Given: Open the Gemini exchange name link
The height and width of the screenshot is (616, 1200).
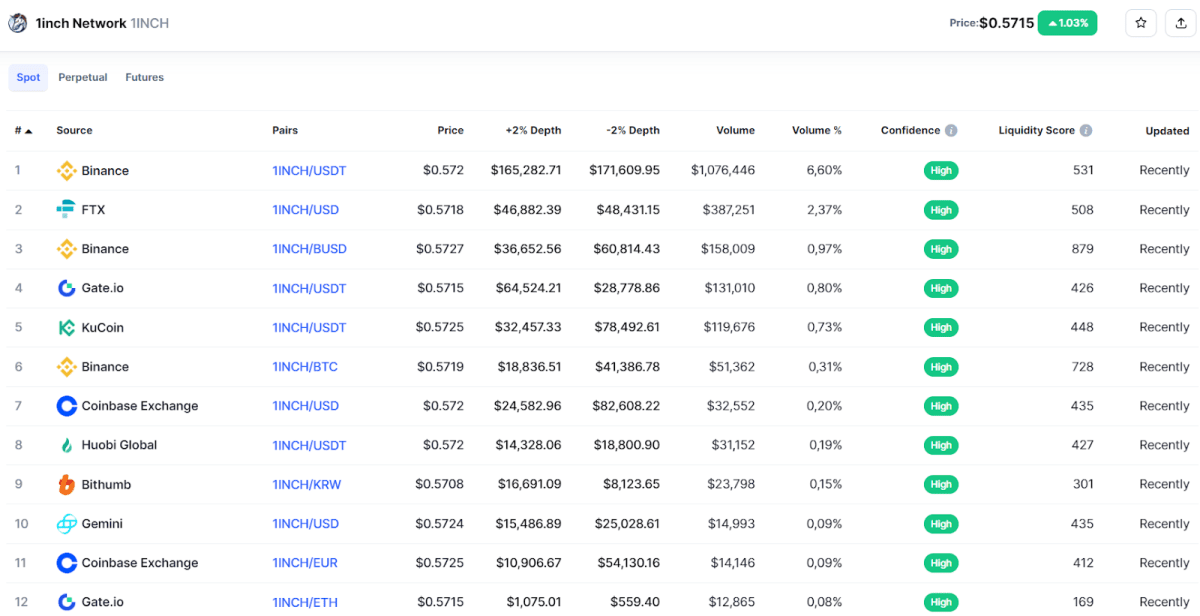Looking at the screenshot, I should [x=102, y=523].
